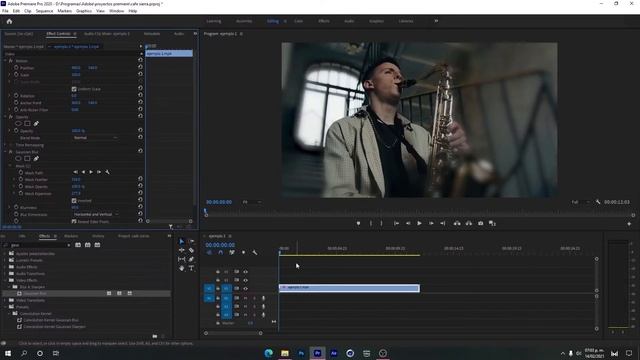Viewport: 640px width, 360px height.
Task: Select the Slip tool
Action: pos(182,259)
